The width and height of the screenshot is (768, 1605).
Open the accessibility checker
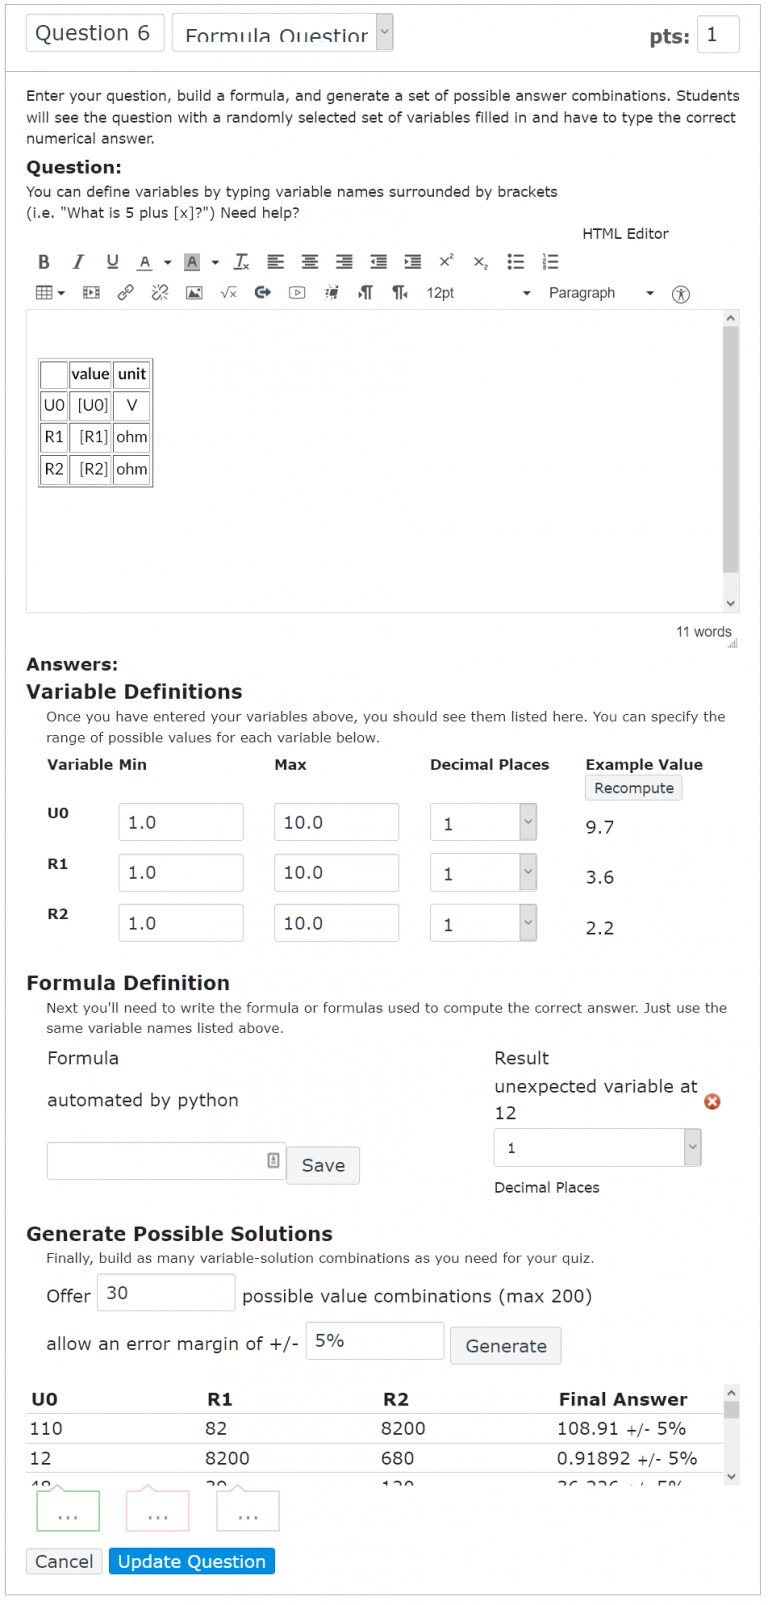pyautogui.click(x=681, y=294)
